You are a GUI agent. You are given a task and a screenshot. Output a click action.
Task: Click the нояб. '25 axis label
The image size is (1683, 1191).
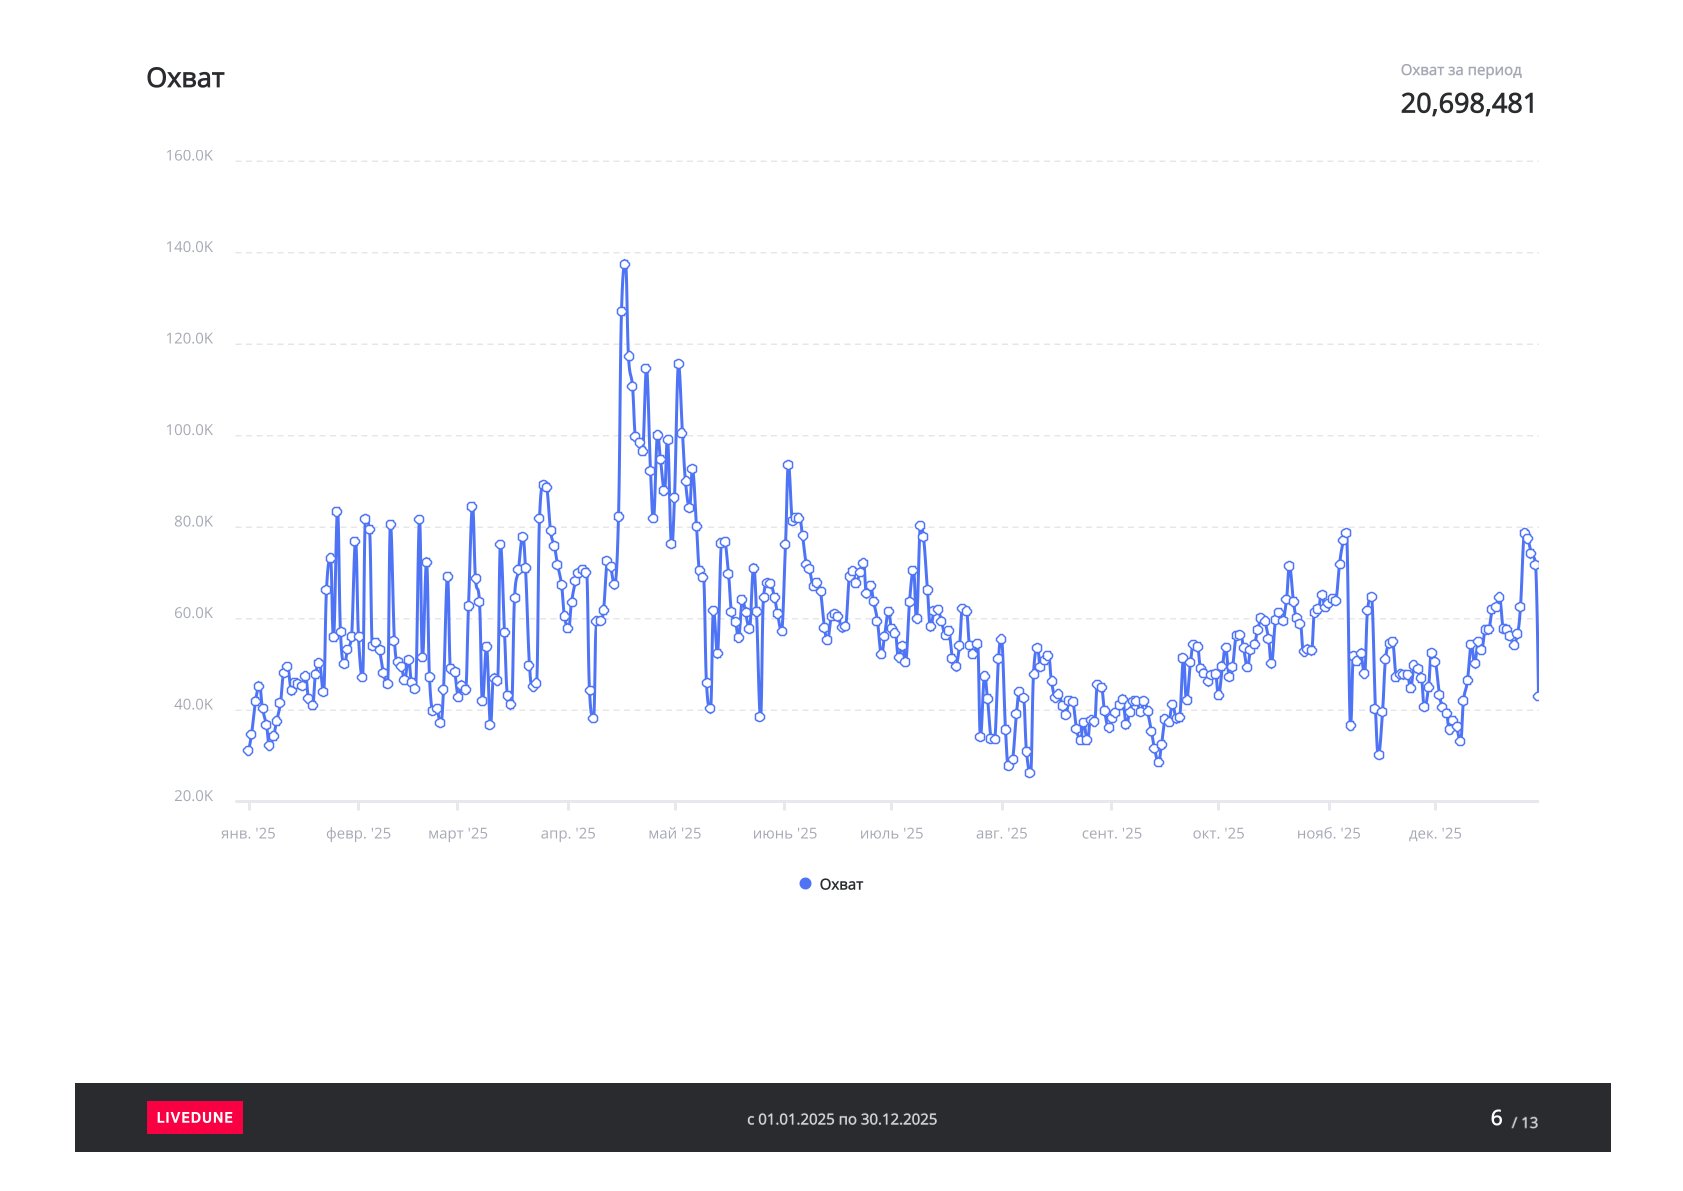coord(1328,833)
